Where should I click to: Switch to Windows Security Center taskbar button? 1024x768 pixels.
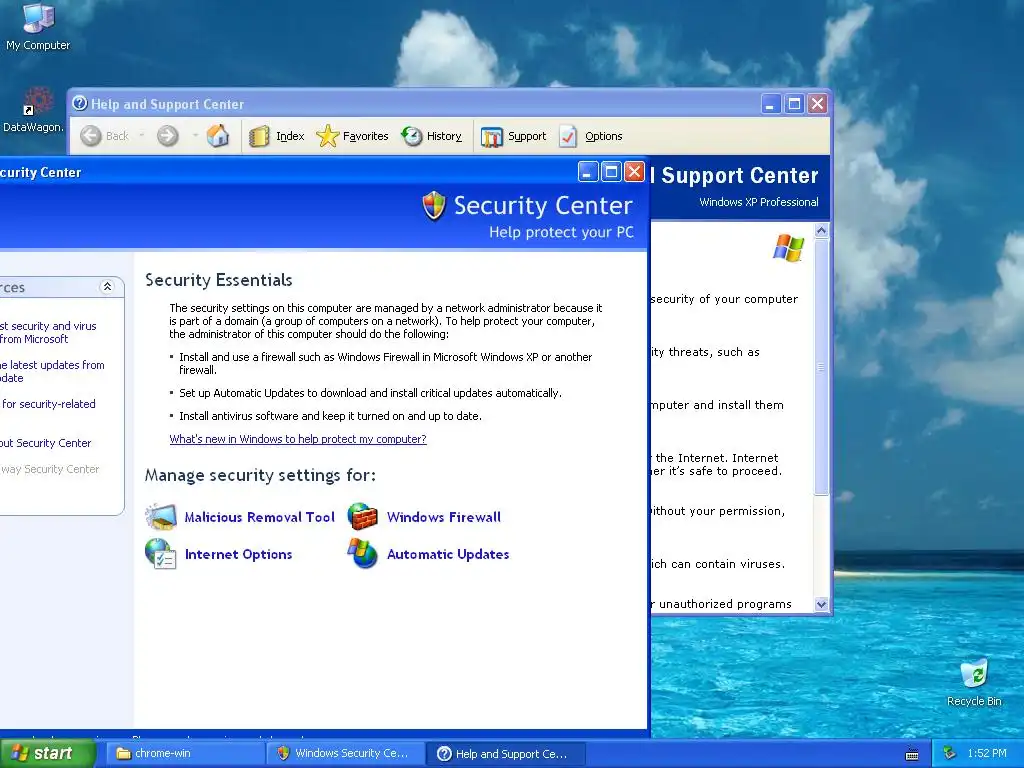click(345, 754)
